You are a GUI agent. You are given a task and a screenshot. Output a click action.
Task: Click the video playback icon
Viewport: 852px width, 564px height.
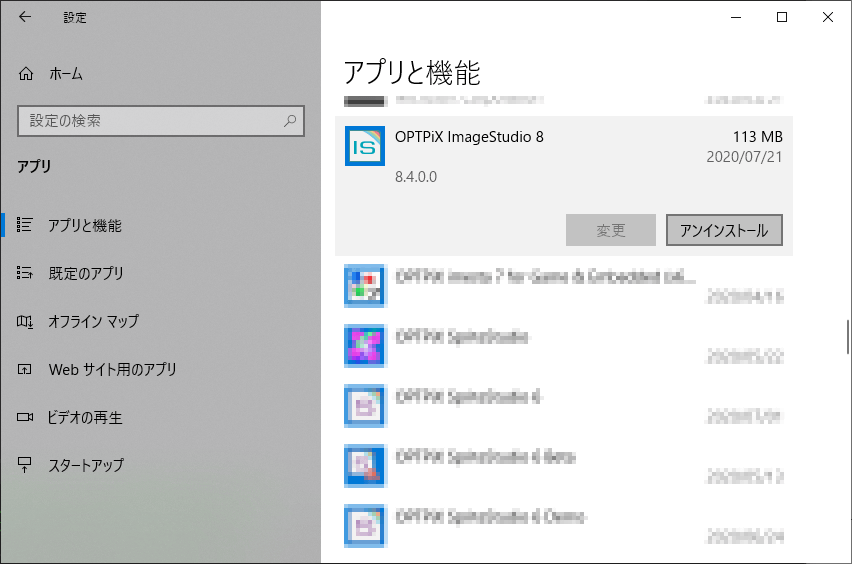click(x=24, y=417)
